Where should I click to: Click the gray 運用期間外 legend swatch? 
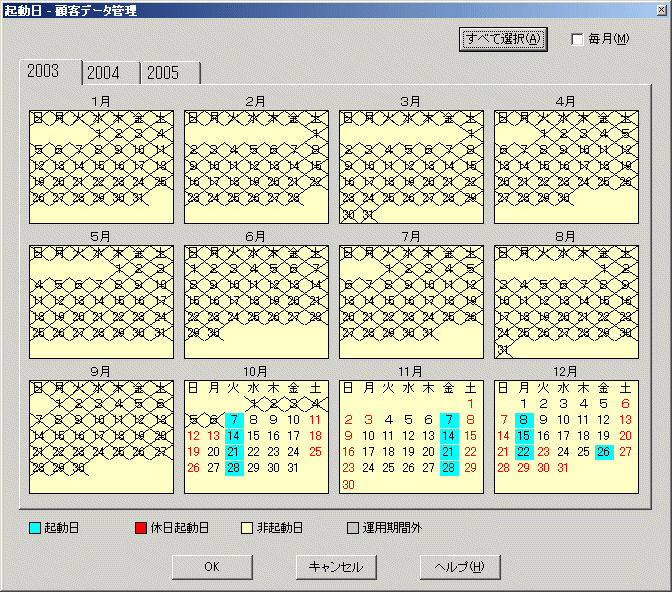[352, 527]
